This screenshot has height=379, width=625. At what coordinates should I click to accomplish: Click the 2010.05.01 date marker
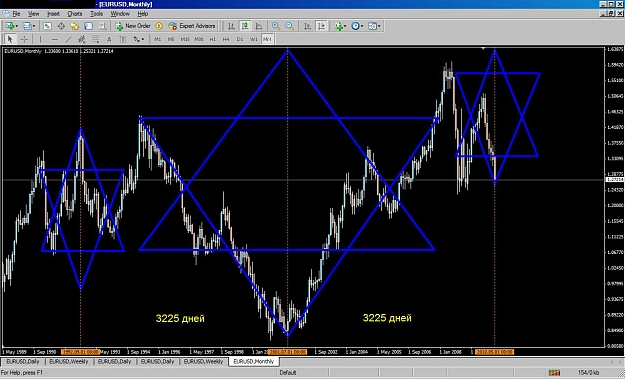[494, 352]
